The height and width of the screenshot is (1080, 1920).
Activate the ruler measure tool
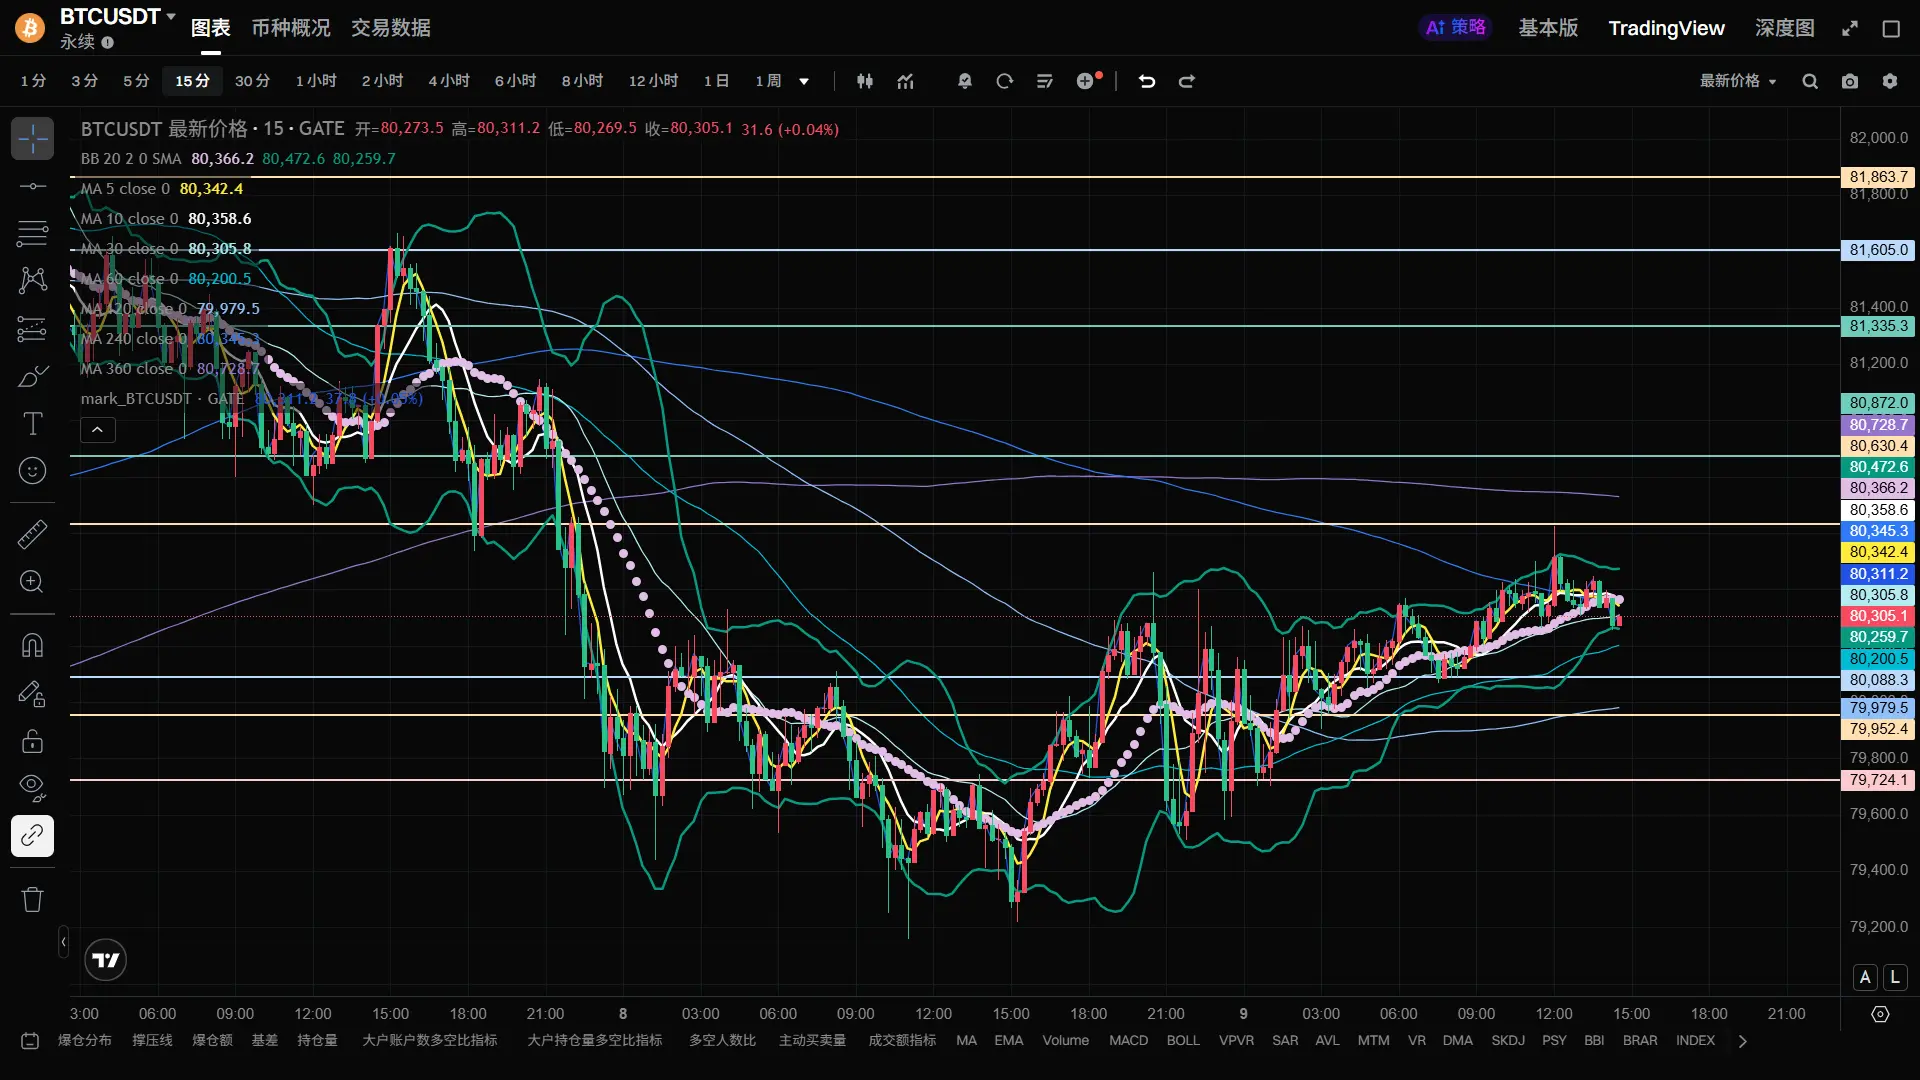[32, 534]
